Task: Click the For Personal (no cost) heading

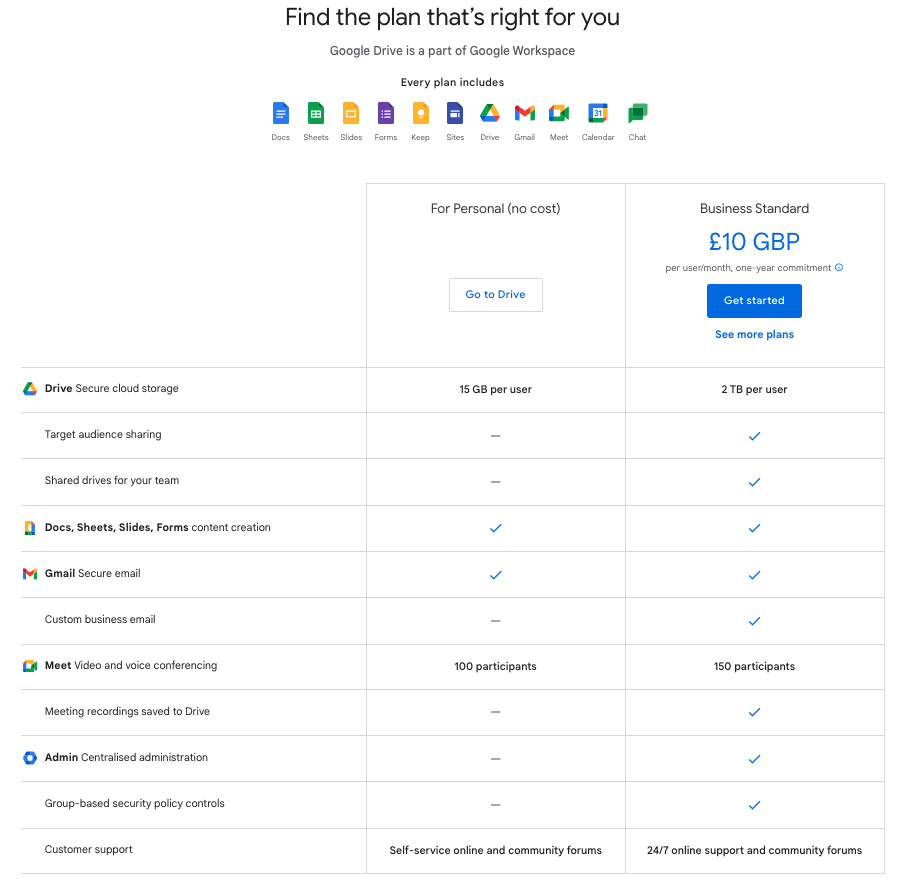Action: pos(495,208)
